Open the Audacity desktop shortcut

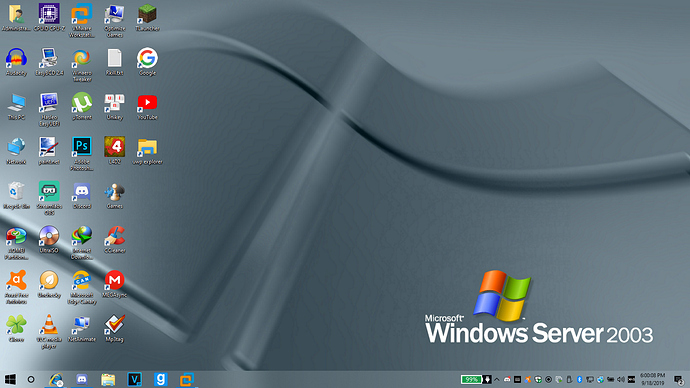point(16,62)
